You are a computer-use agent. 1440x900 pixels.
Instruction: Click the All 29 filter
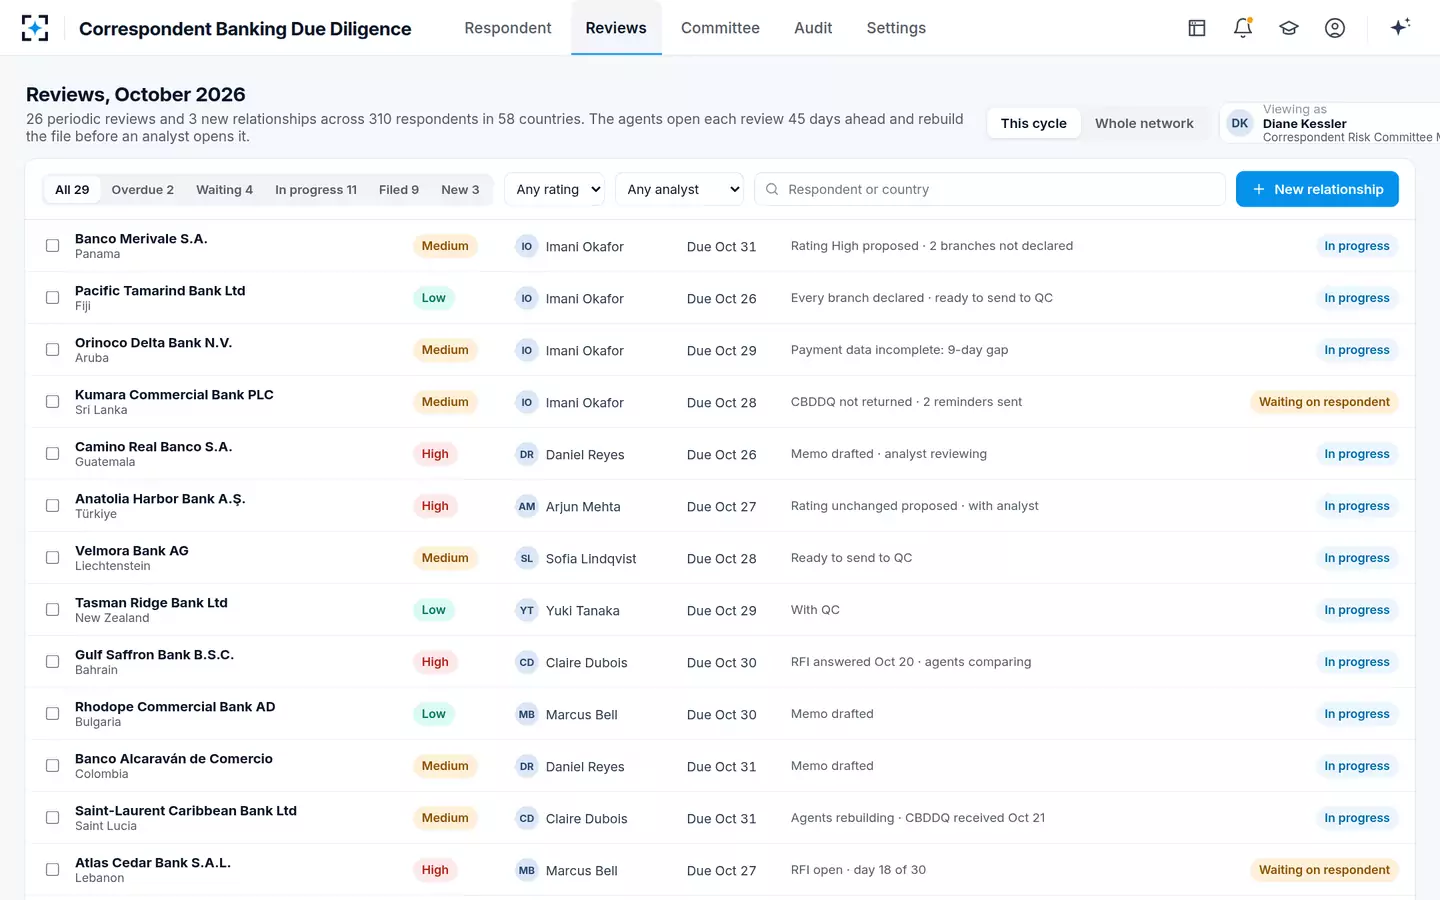point(72,189)
